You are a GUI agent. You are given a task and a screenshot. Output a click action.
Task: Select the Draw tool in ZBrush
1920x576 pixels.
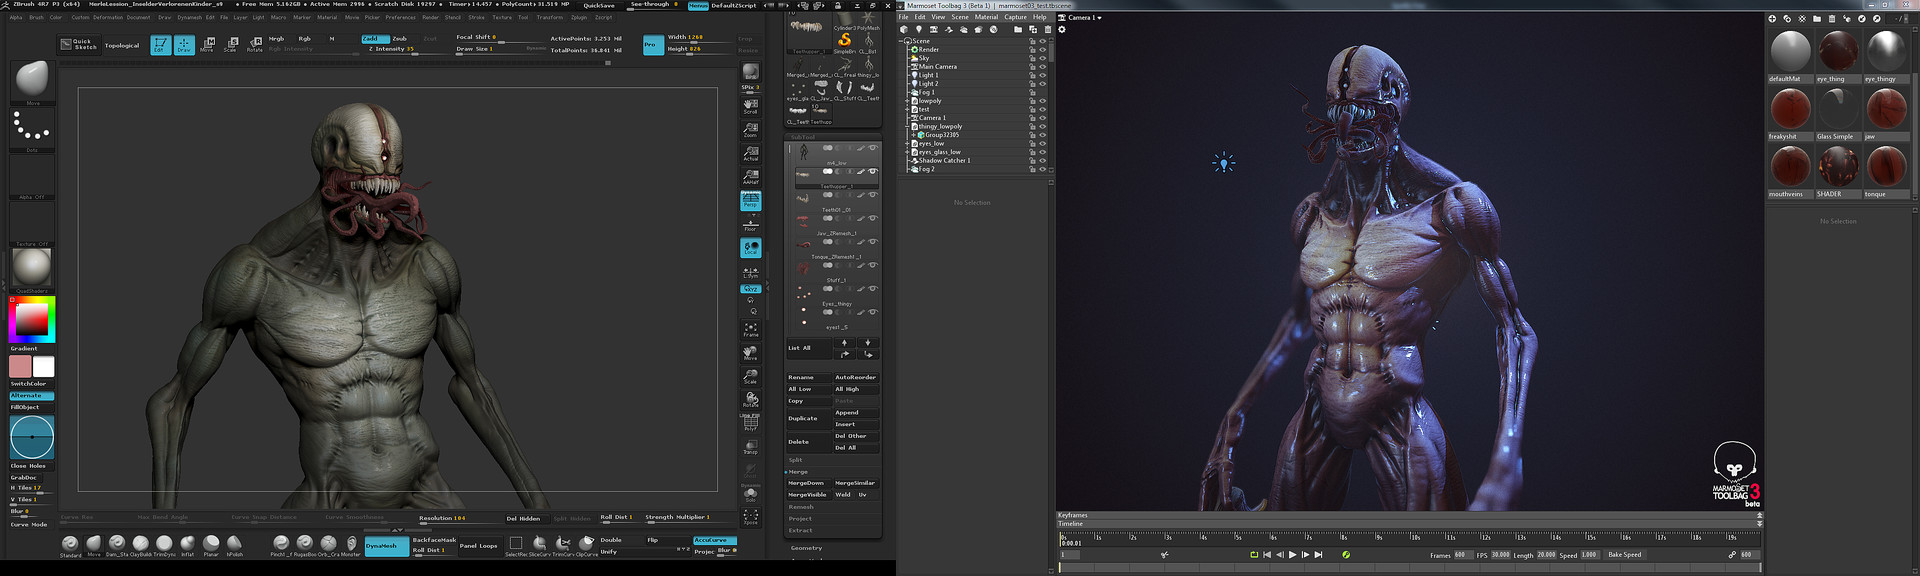pos(184,45)
